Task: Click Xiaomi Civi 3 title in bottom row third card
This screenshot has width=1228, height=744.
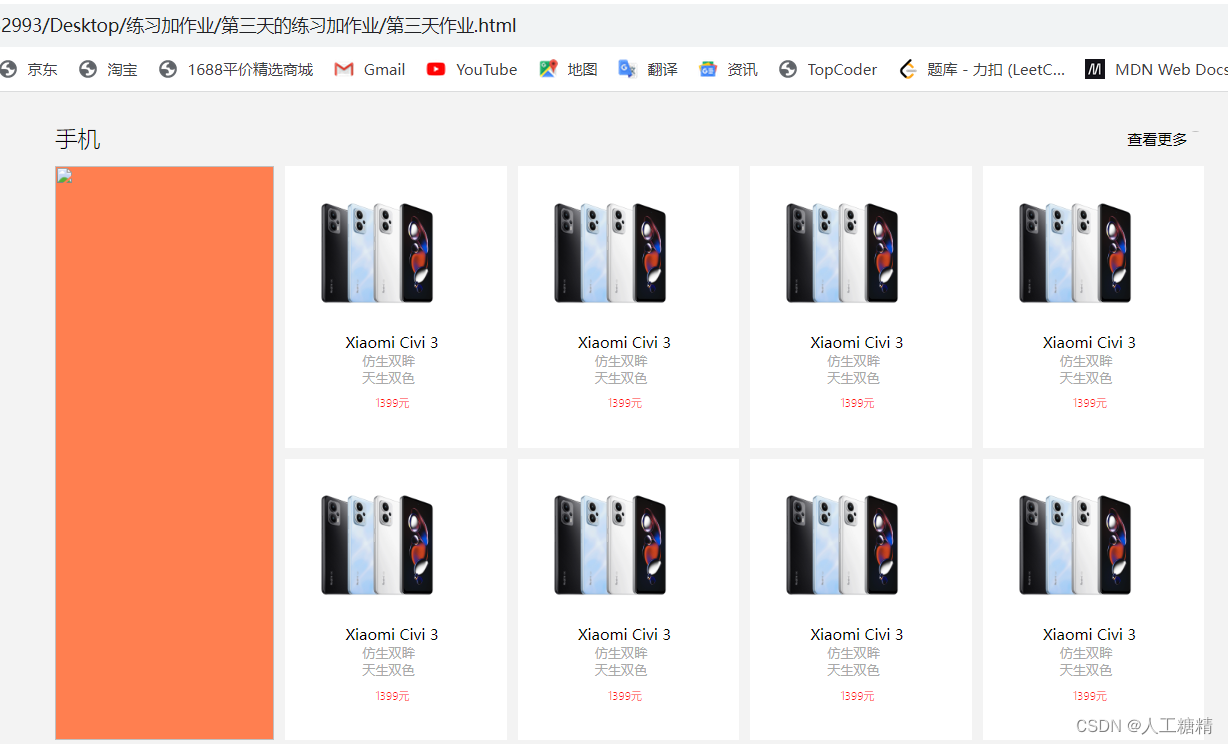Action: pyautogui.click(x=857, y=634)
